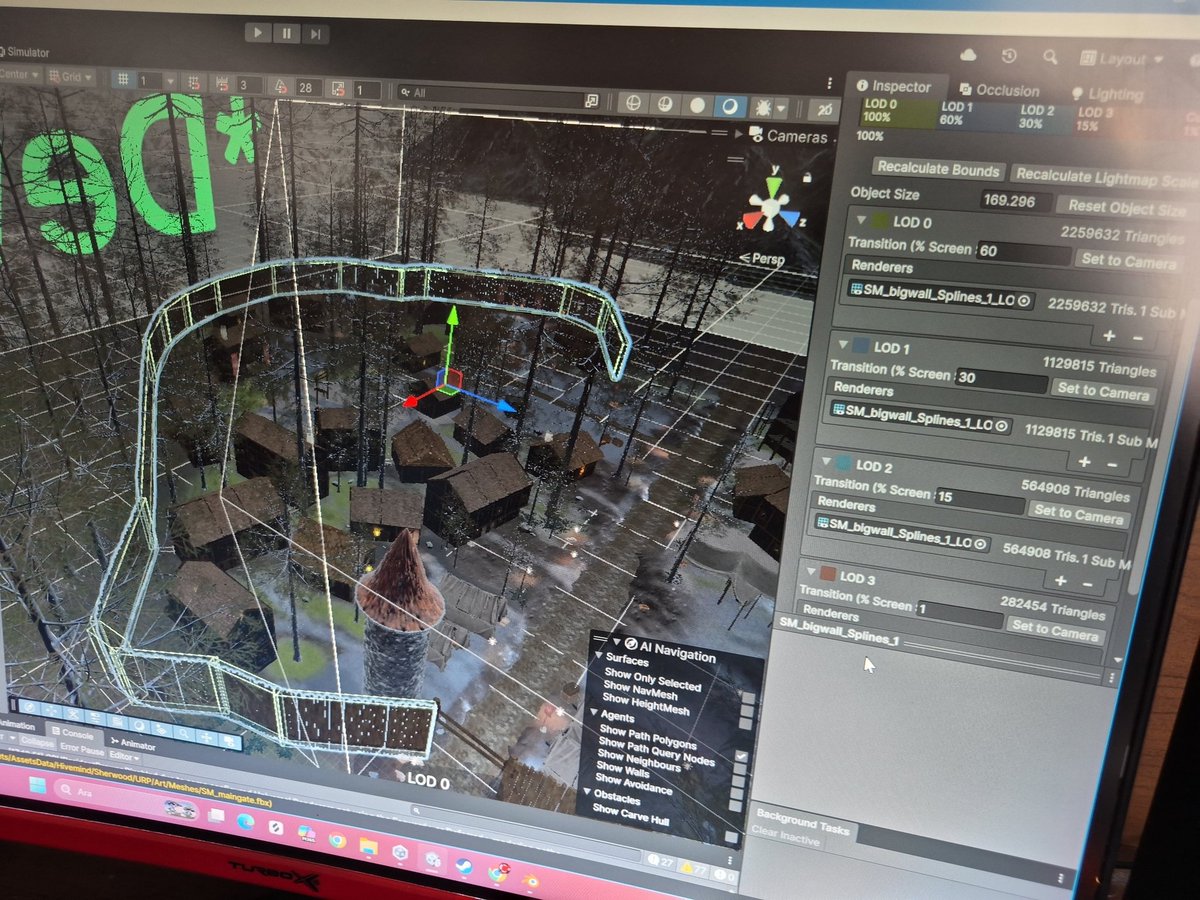Viewport: 1200px width, 900px height.
Task: Click the LOD 0 renderer object picker icon
Action: (1022, 300)
